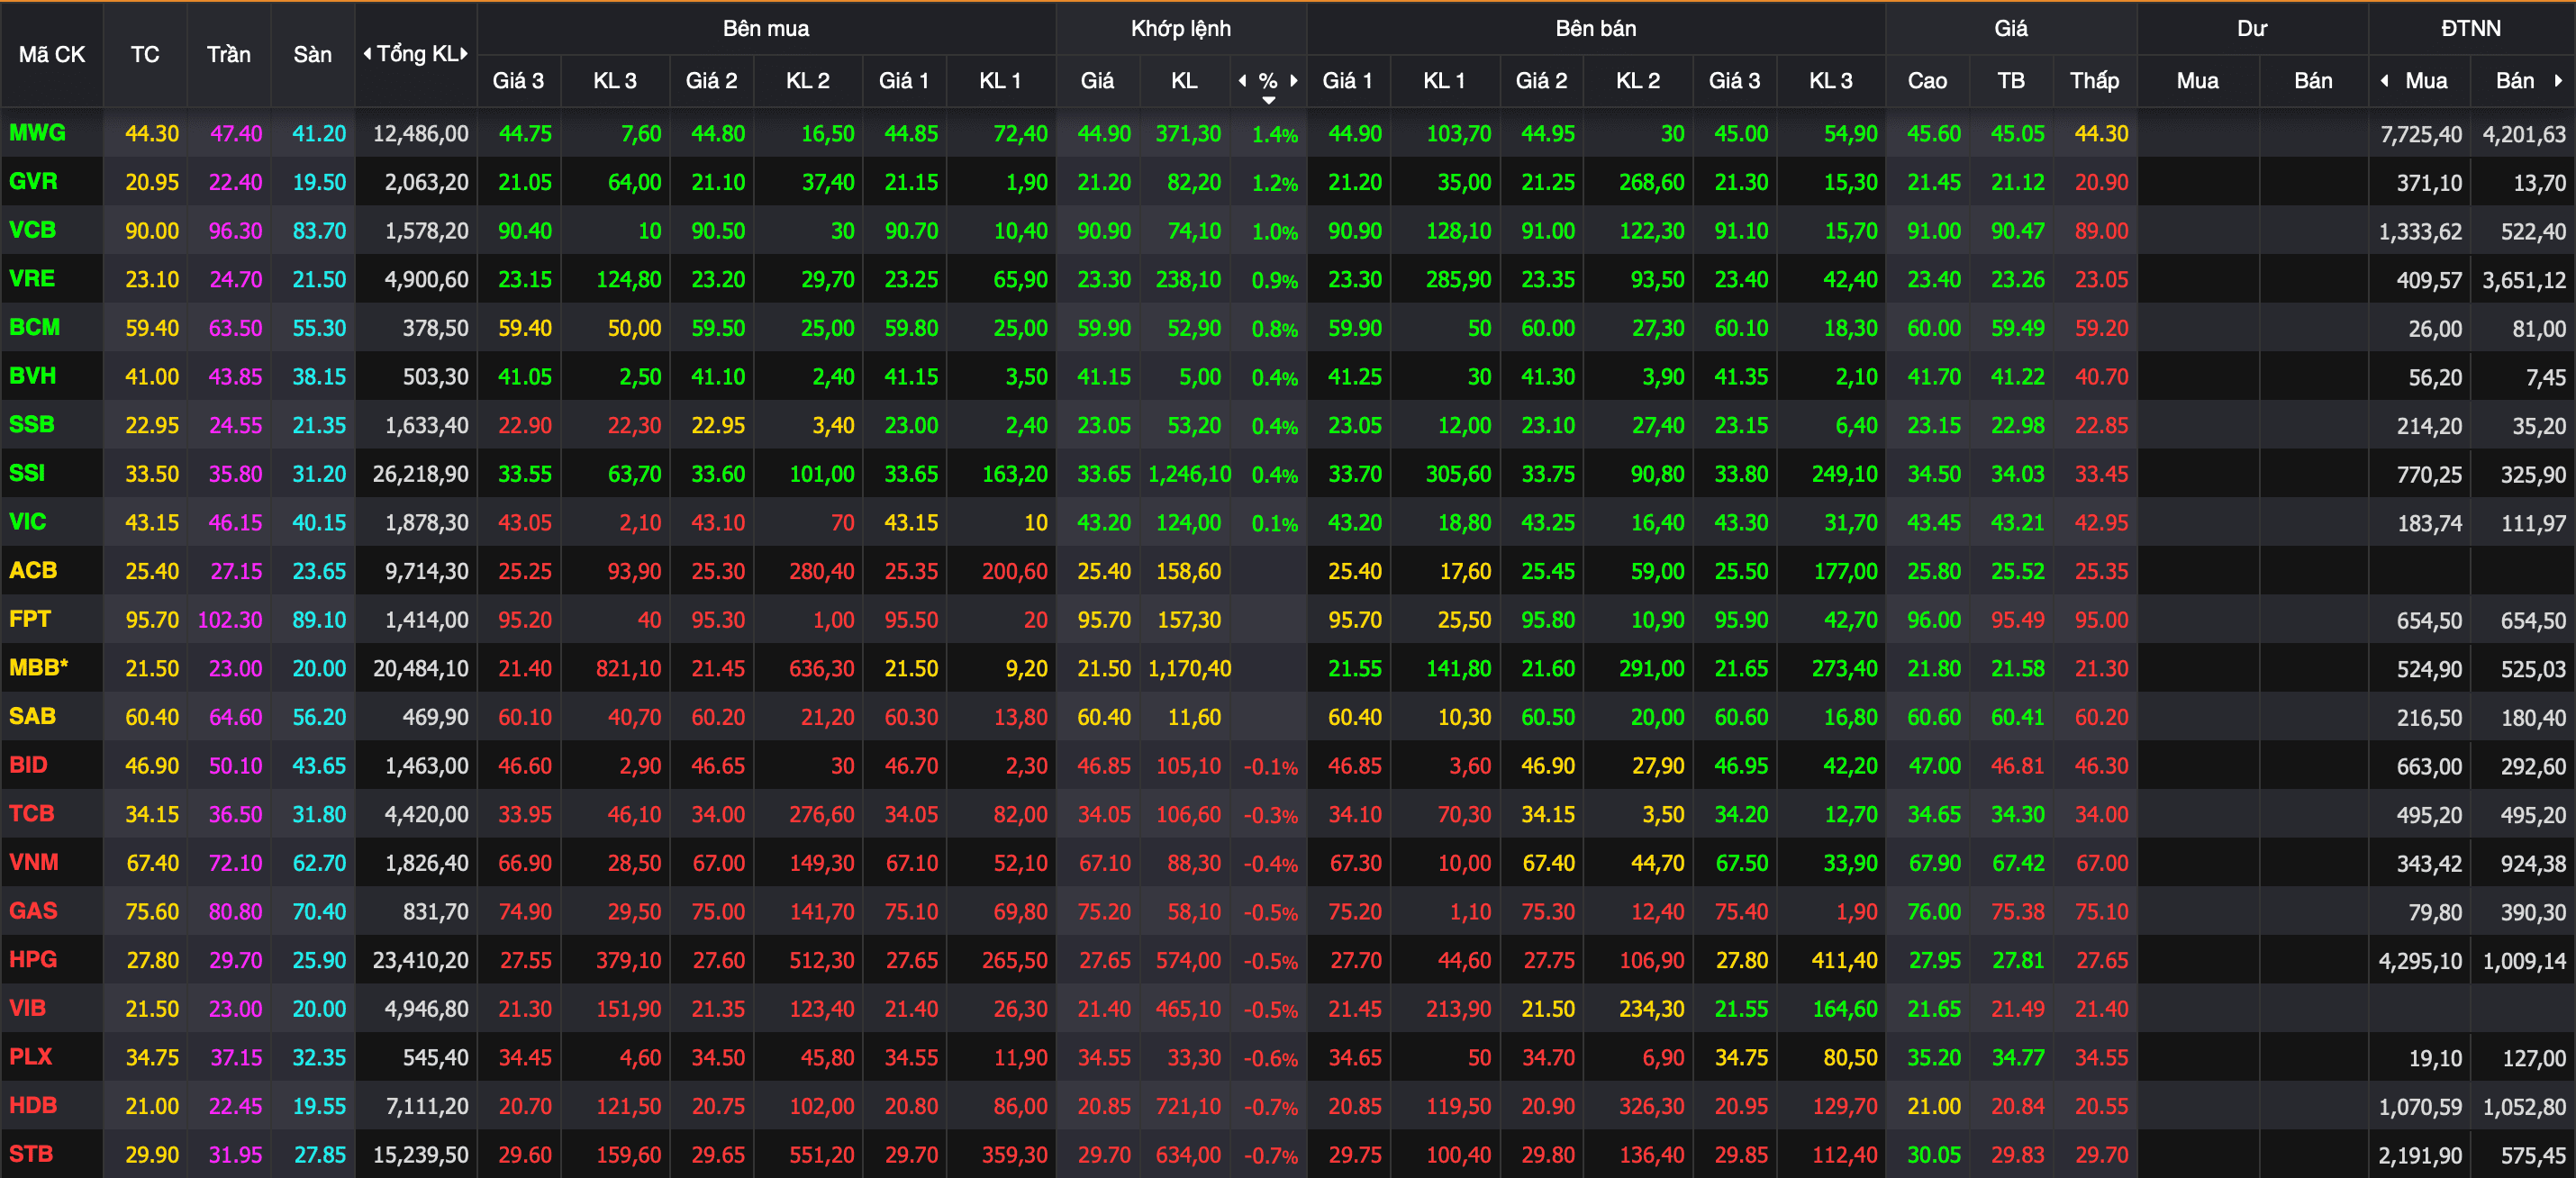Click the left arrow beside the % header

(x=1242, y=81)
